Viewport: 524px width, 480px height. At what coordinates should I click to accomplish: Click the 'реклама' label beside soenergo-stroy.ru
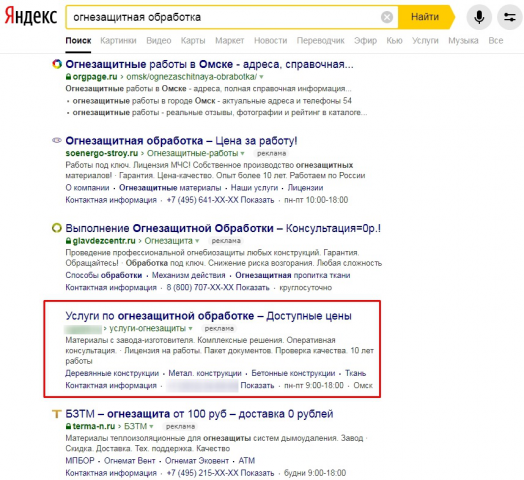[x=271, y=154]
